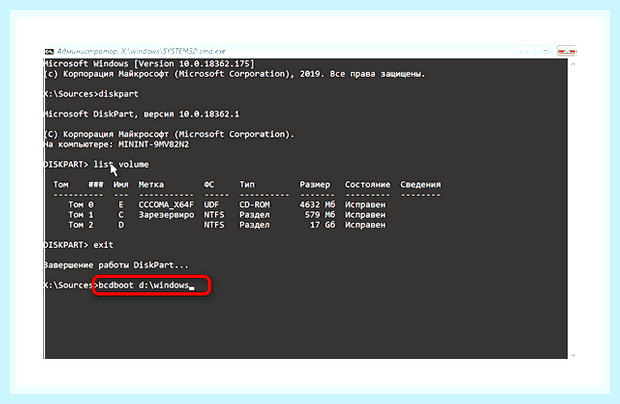620x404 pixels.
Task: Click drive letter 'C' in Том 1 row
Action: pos(121,215)
